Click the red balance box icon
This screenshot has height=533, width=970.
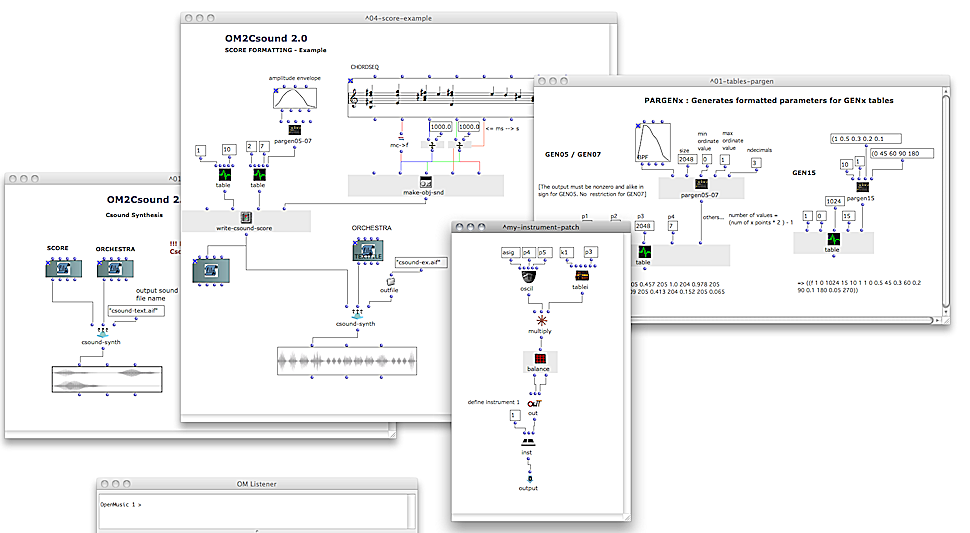(540, 359)
